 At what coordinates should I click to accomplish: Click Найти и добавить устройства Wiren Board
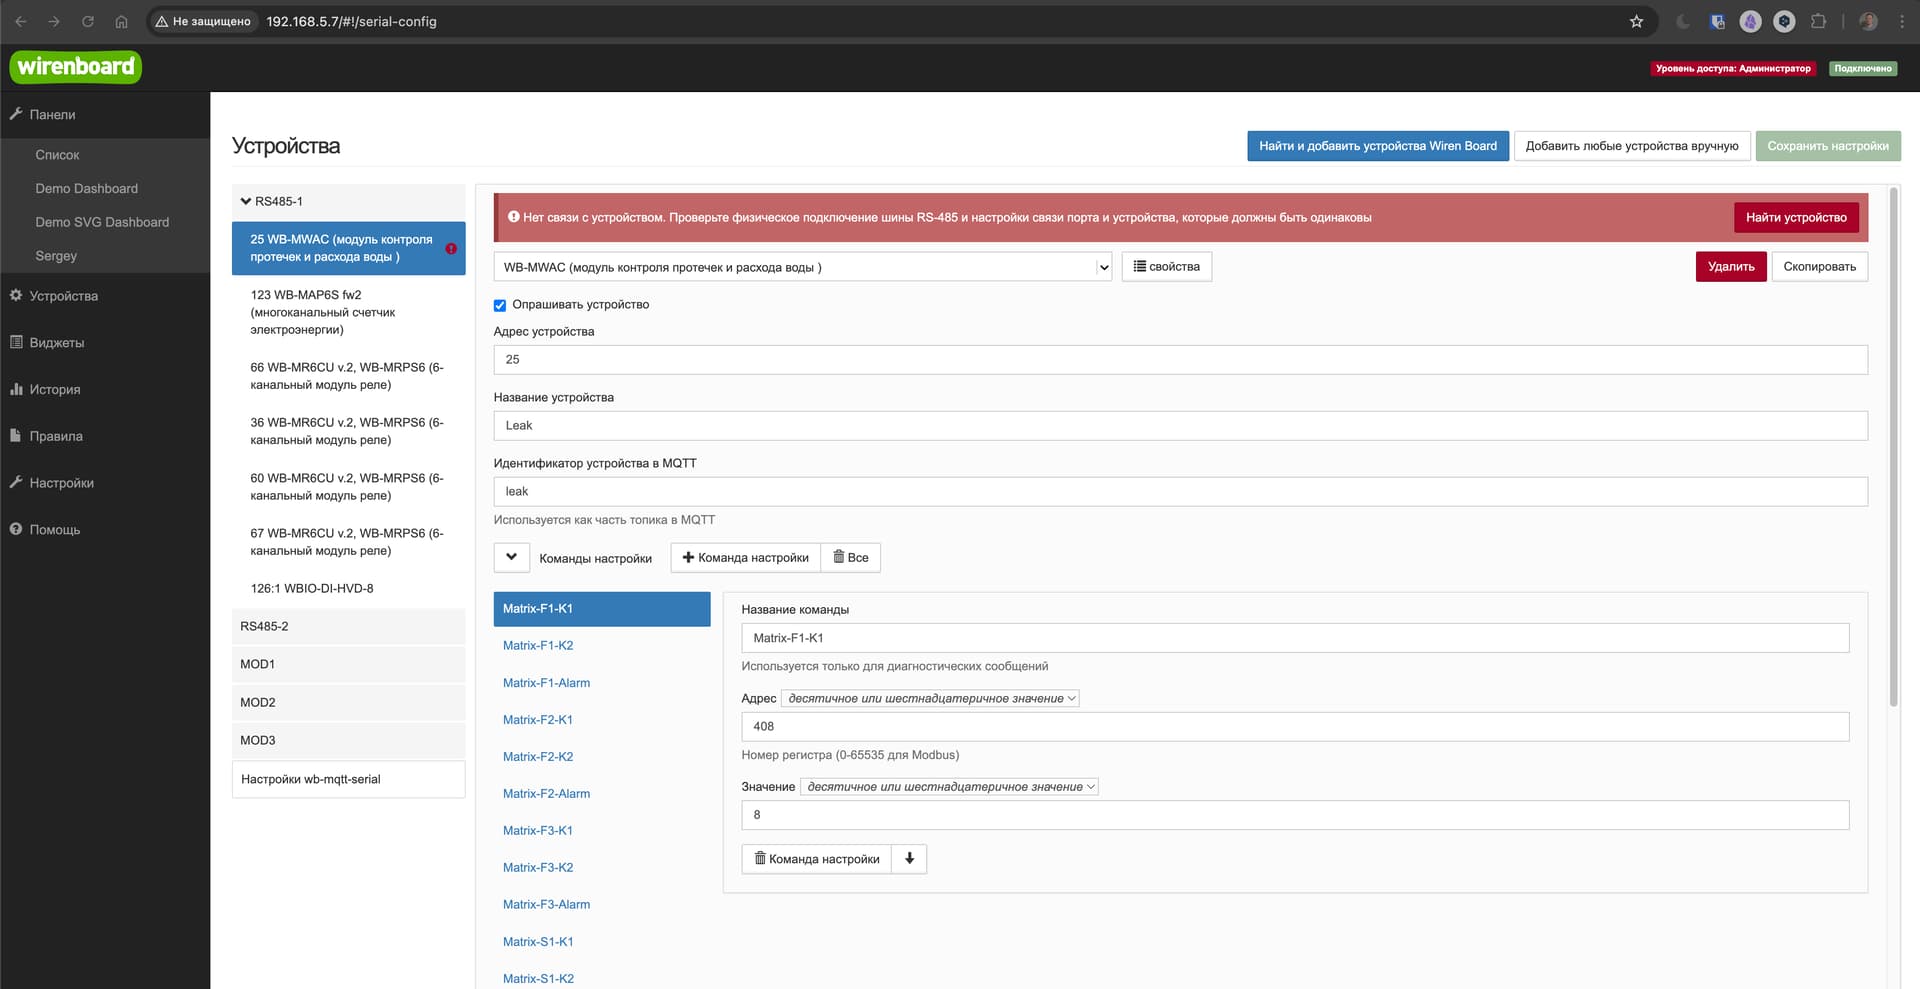pyautogui.click(x=1378, y=146)
